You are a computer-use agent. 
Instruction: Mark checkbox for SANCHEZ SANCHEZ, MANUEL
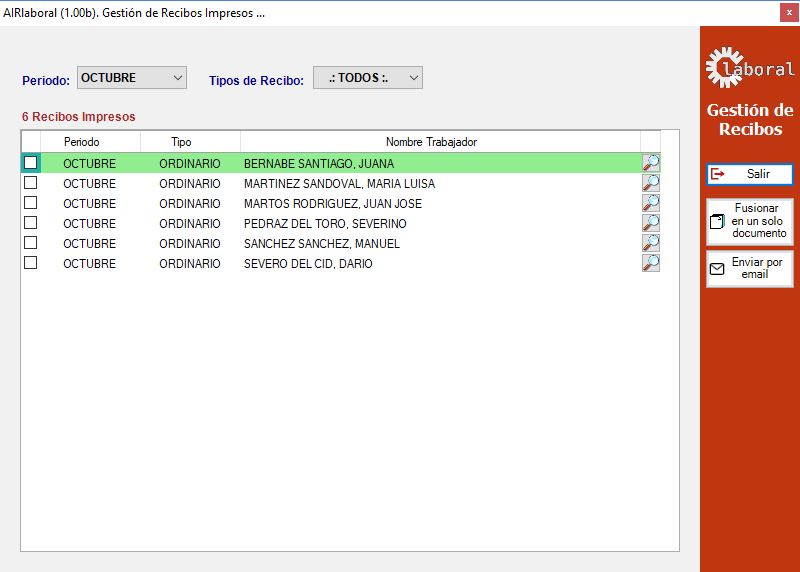click(31, 243)
